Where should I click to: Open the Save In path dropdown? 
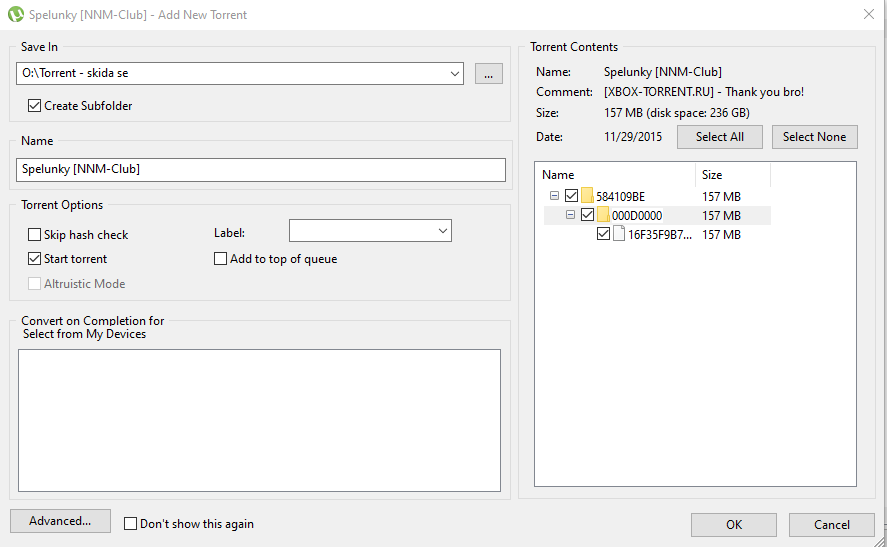tap(454, 74)
